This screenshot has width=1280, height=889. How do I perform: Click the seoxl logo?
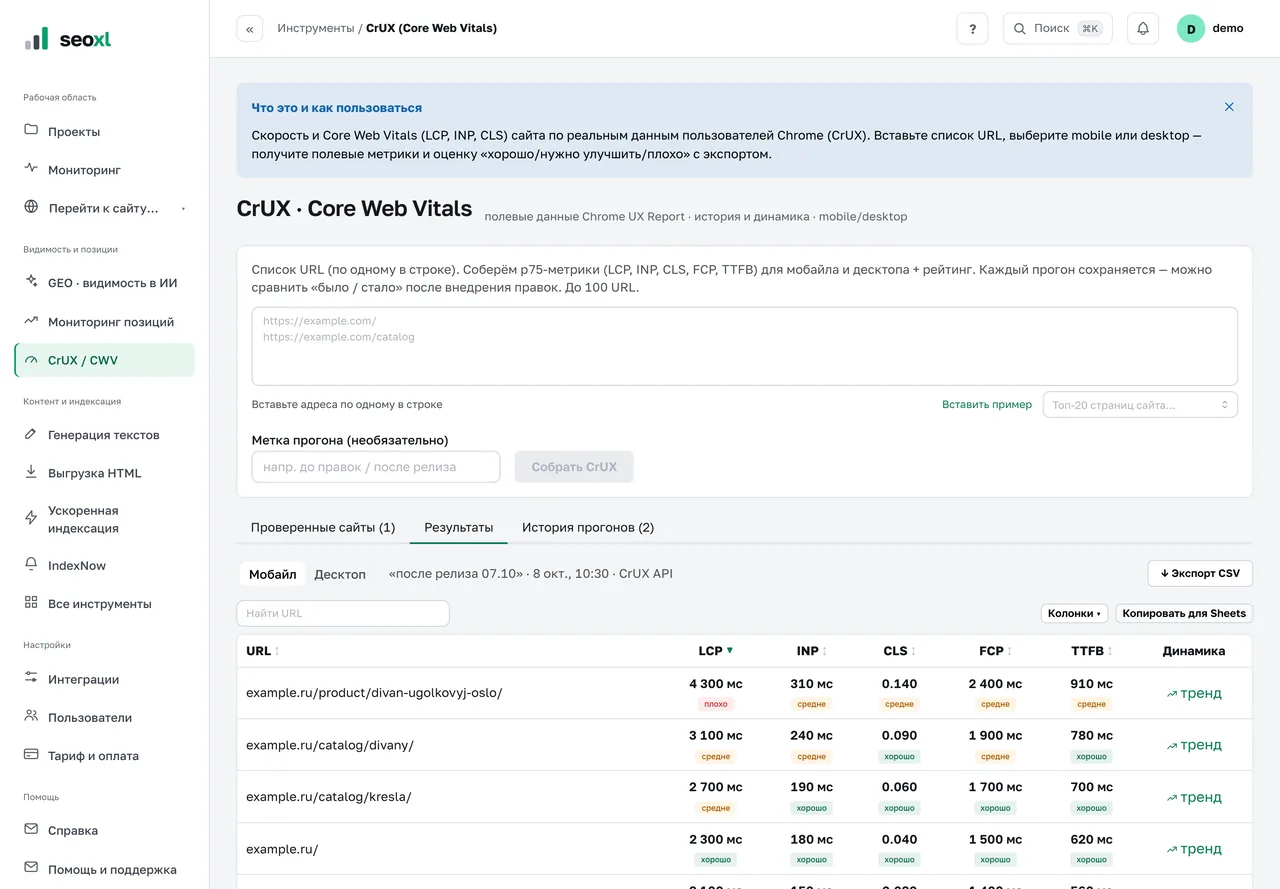tap(68, 39)
